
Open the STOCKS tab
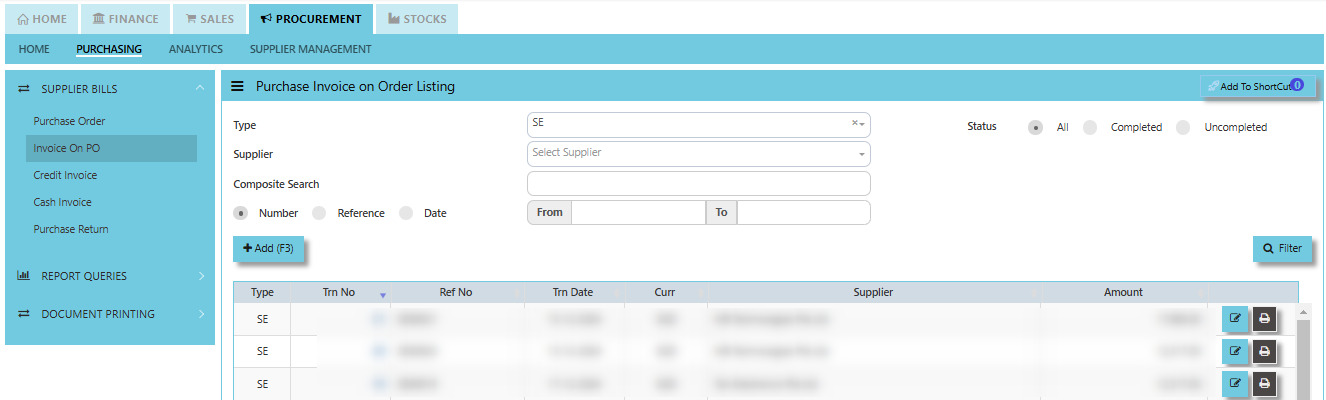(417, 19)
